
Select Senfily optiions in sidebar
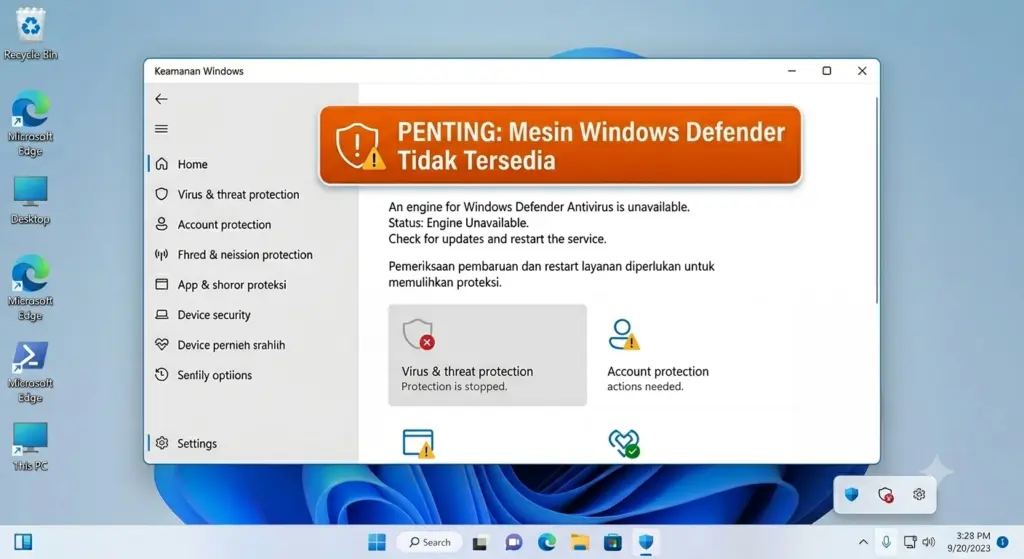tap(214, 375)
